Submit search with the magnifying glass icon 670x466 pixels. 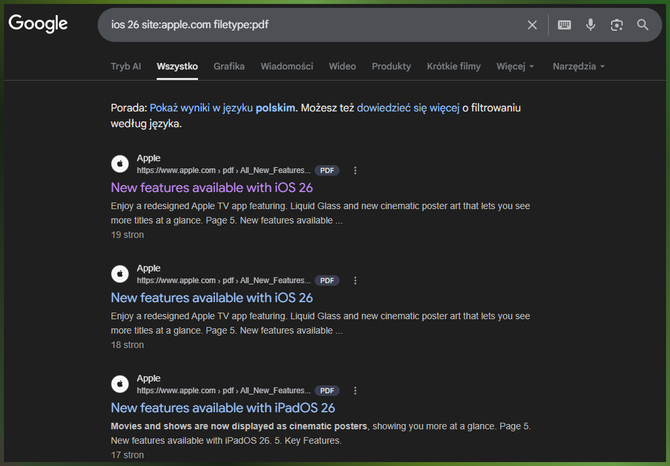tap(642, 25)
